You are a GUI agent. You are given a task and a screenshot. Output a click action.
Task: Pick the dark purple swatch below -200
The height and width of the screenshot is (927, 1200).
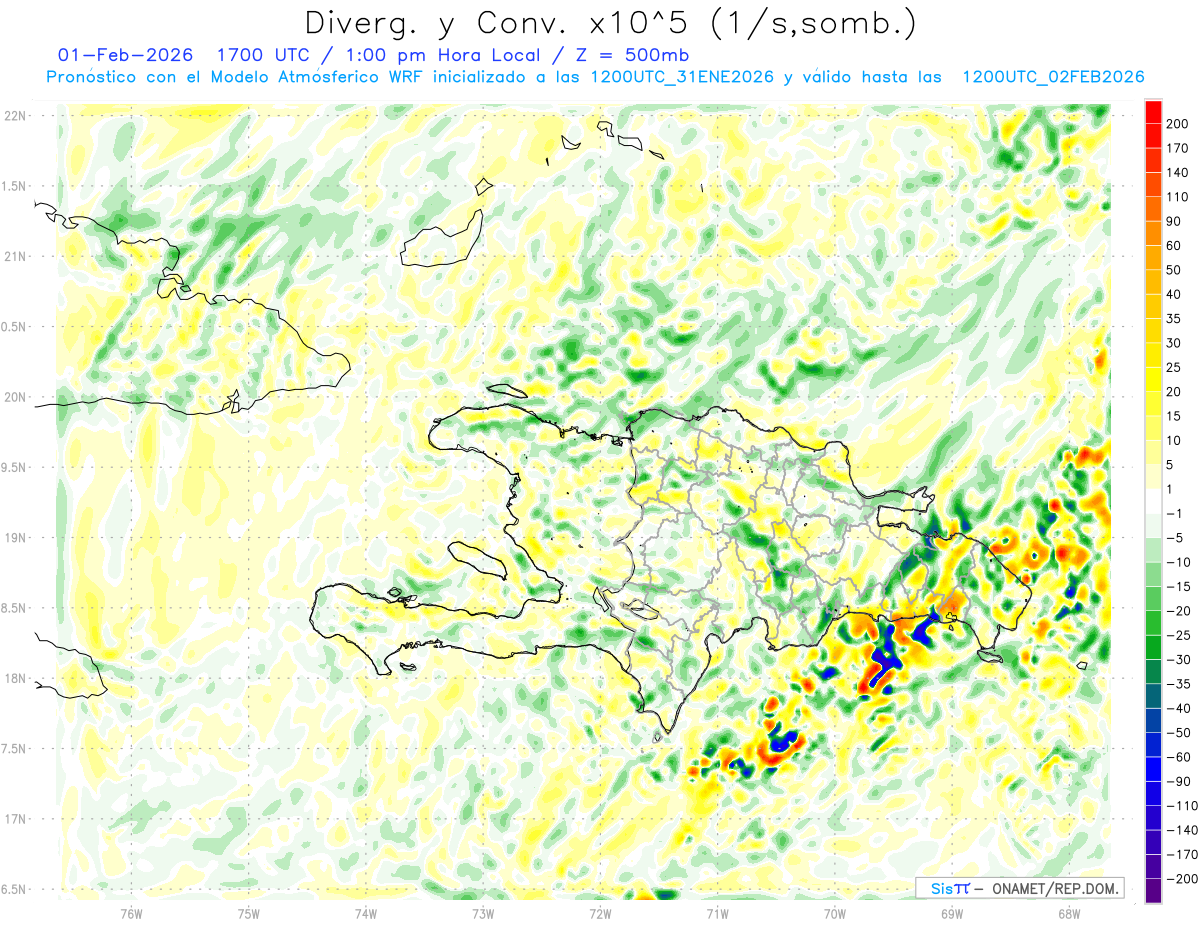pyautogui.click(x=1153, y=891)
